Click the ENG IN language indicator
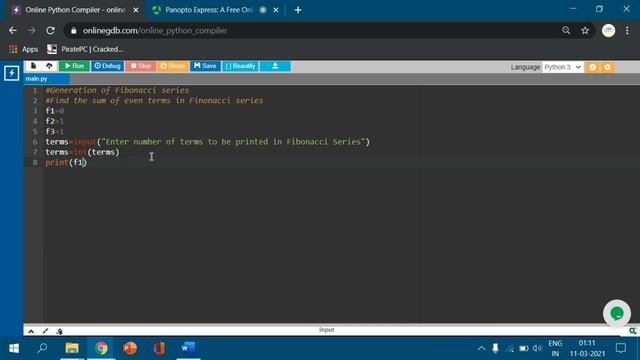This screenshot has width=640, height=360. tap(555, 348)
